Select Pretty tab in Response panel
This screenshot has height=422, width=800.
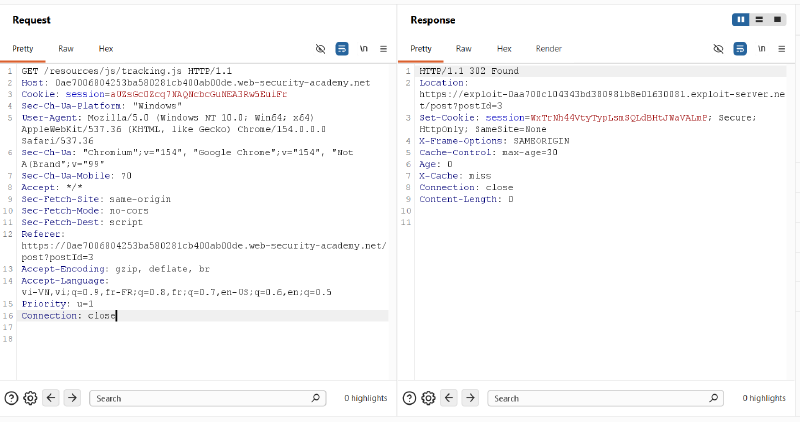tap(421, 49)
